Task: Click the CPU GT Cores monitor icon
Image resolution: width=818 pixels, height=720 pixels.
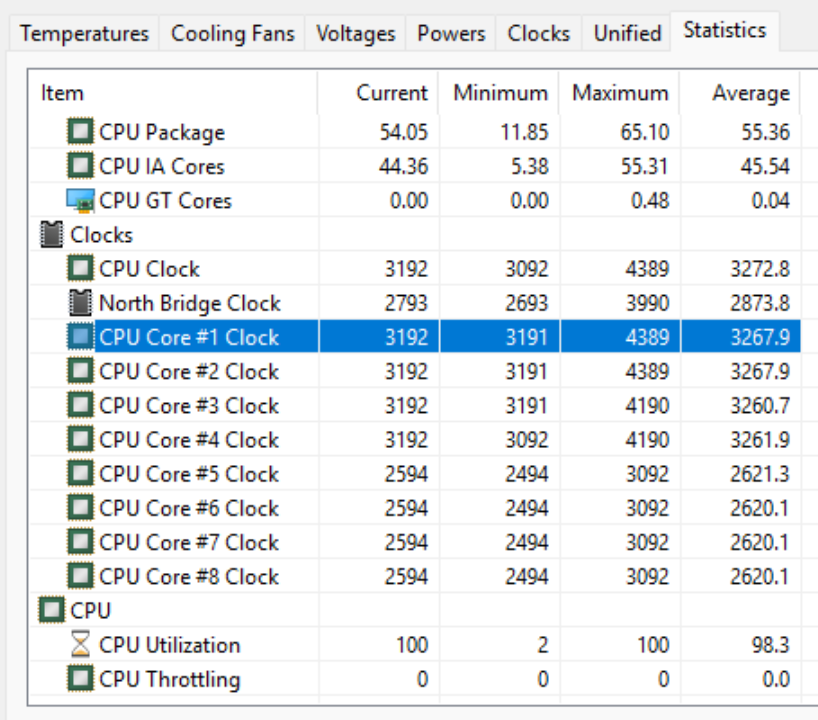Action: pyautogui.click(x=81, y=200)
